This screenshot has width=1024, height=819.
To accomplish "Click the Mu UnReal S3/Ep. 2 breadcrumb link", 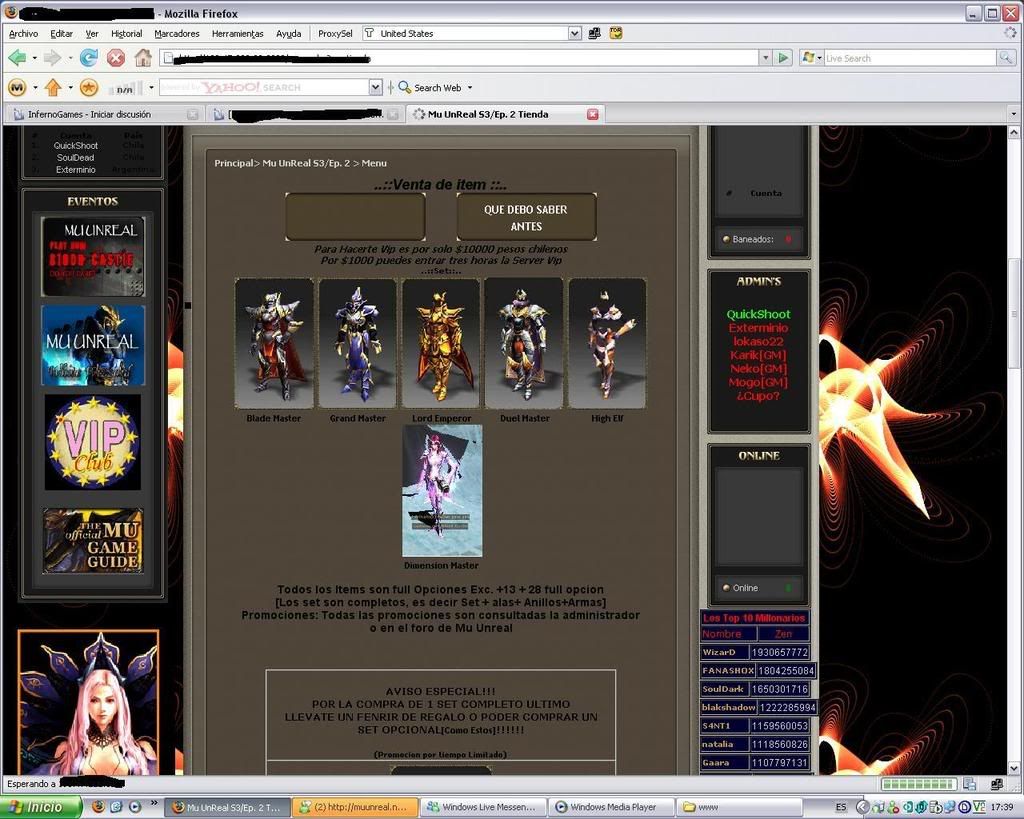I will coord(306,163).
